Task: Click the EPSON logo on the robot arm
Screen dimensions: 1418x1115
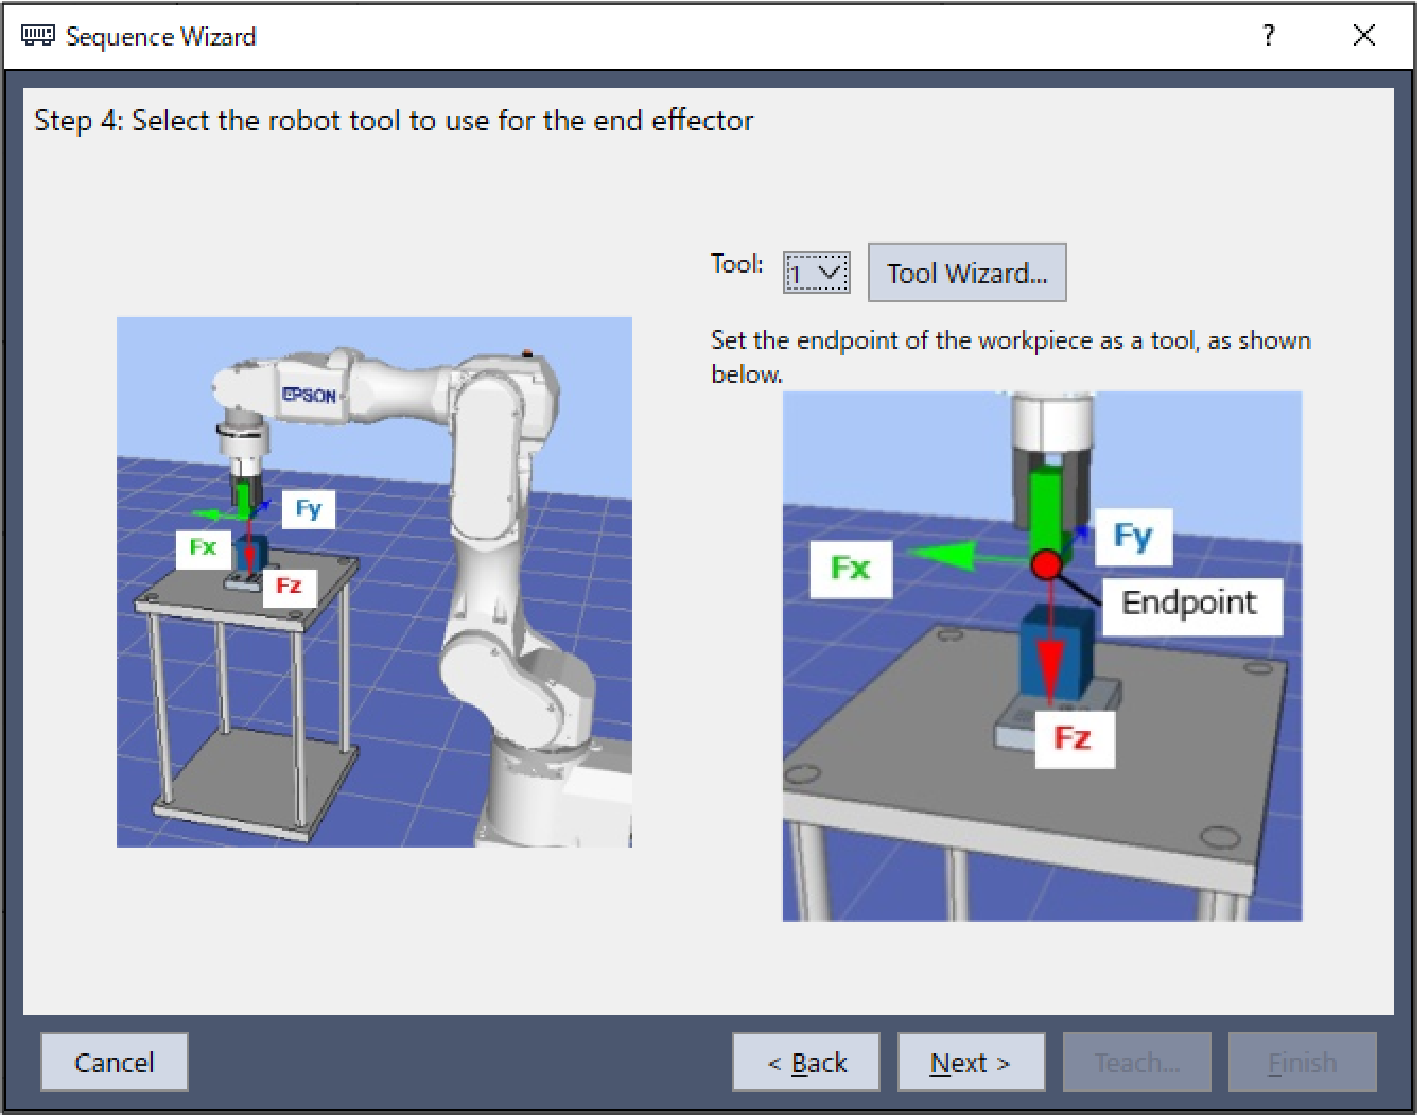Action: [309, 395]
